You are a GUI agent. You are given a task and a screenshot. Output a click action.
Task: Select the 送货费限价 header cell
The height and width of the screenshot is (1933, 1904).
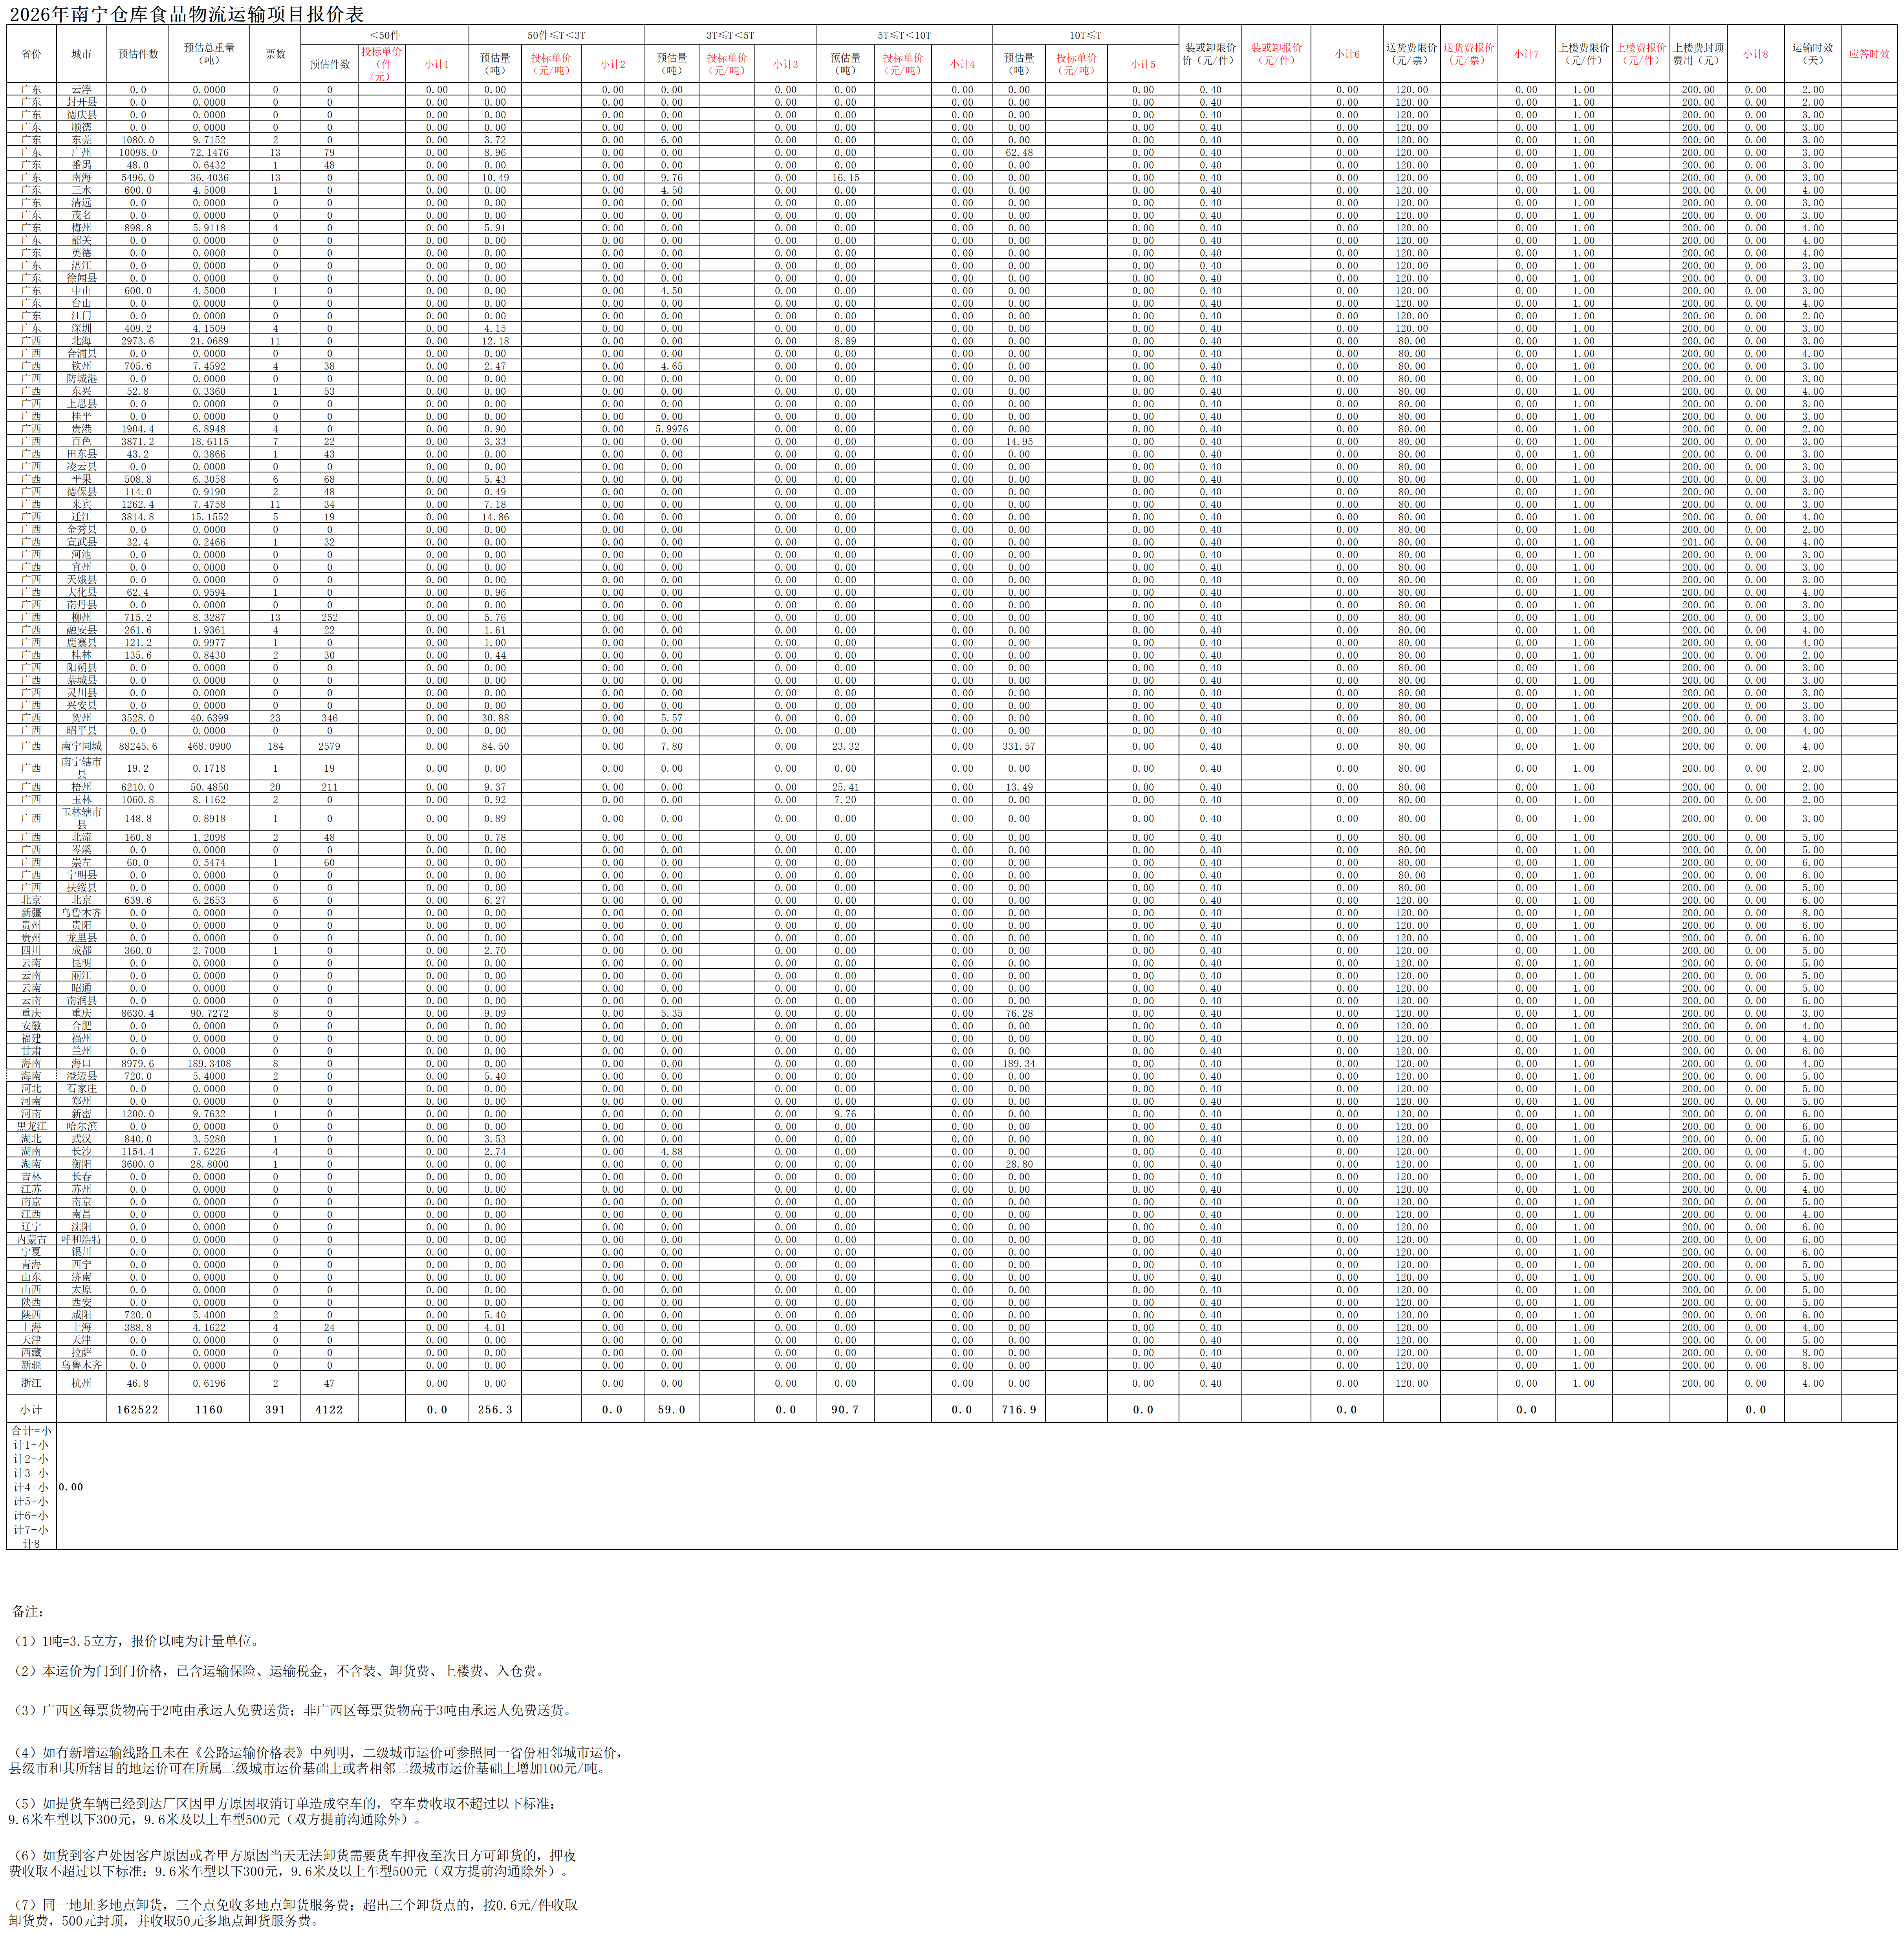[x=1411, y=54]
